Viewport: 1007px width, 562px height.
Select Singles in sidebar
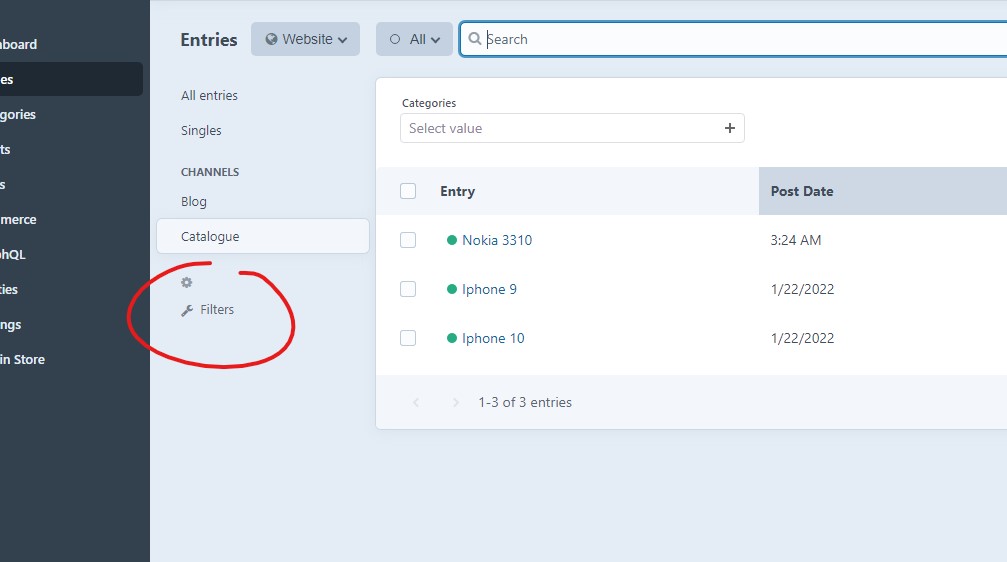tap(201, 130)
